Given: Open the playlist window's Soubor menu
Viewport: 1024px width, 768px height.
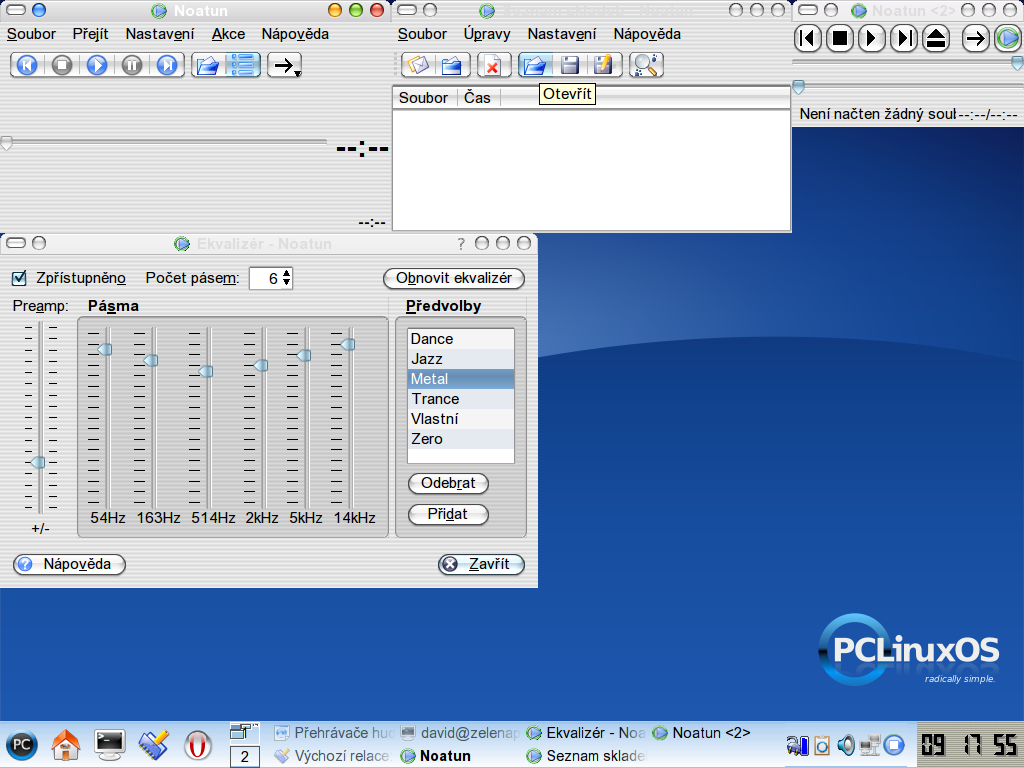Looking at the screenshot, I should click(x=422, y=34).
